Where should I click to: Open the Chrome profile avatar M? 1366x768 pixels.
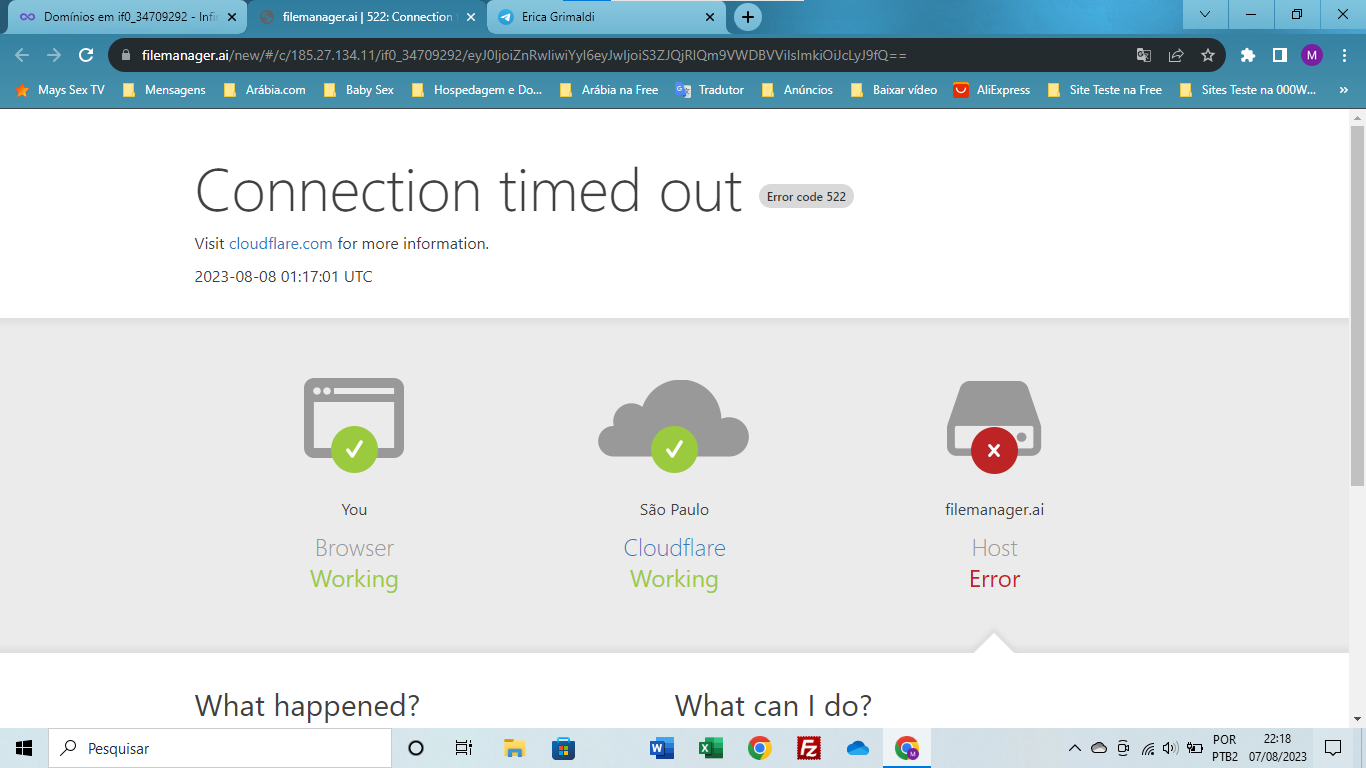click(1311, 55)
